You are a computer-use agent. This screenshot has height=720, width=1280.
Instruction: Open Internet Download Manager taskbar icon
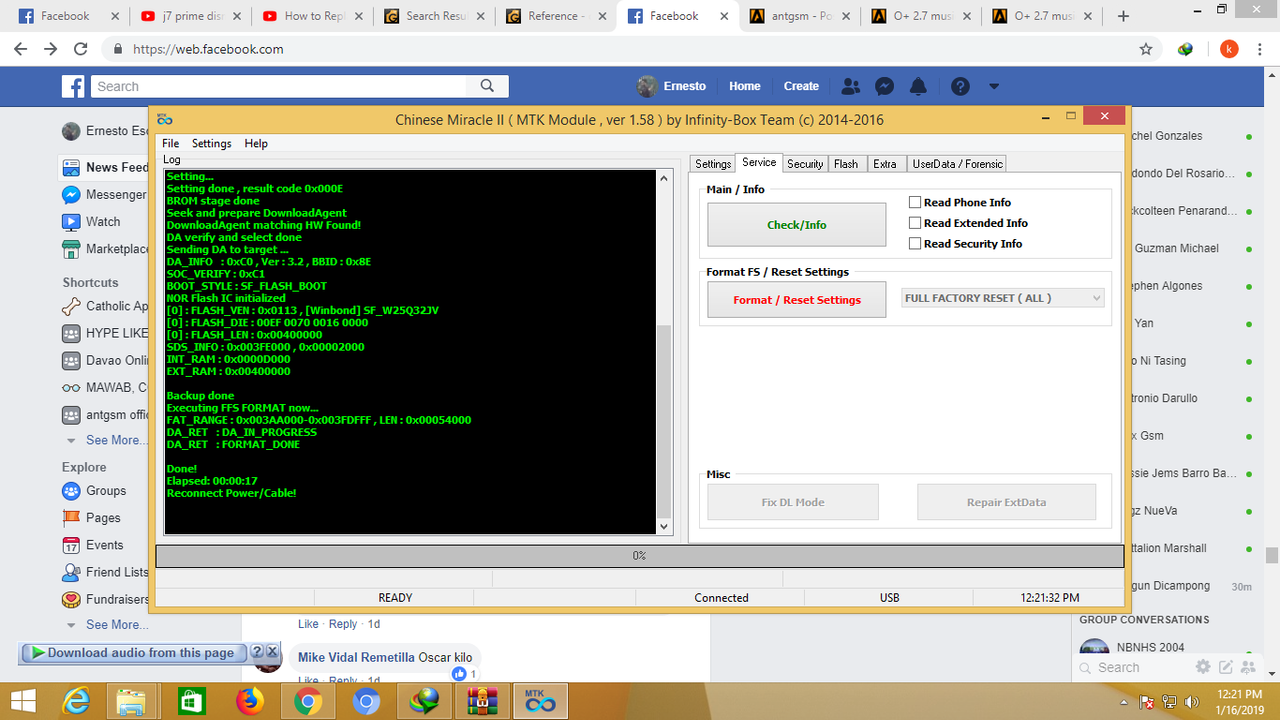(424, 701)
